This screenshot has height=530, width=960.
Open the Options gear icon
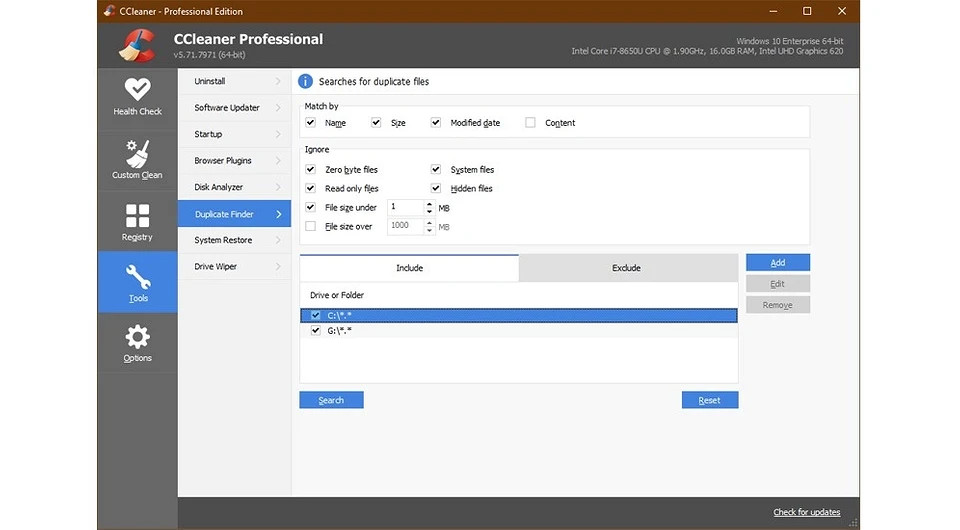[x=137, y=337]
